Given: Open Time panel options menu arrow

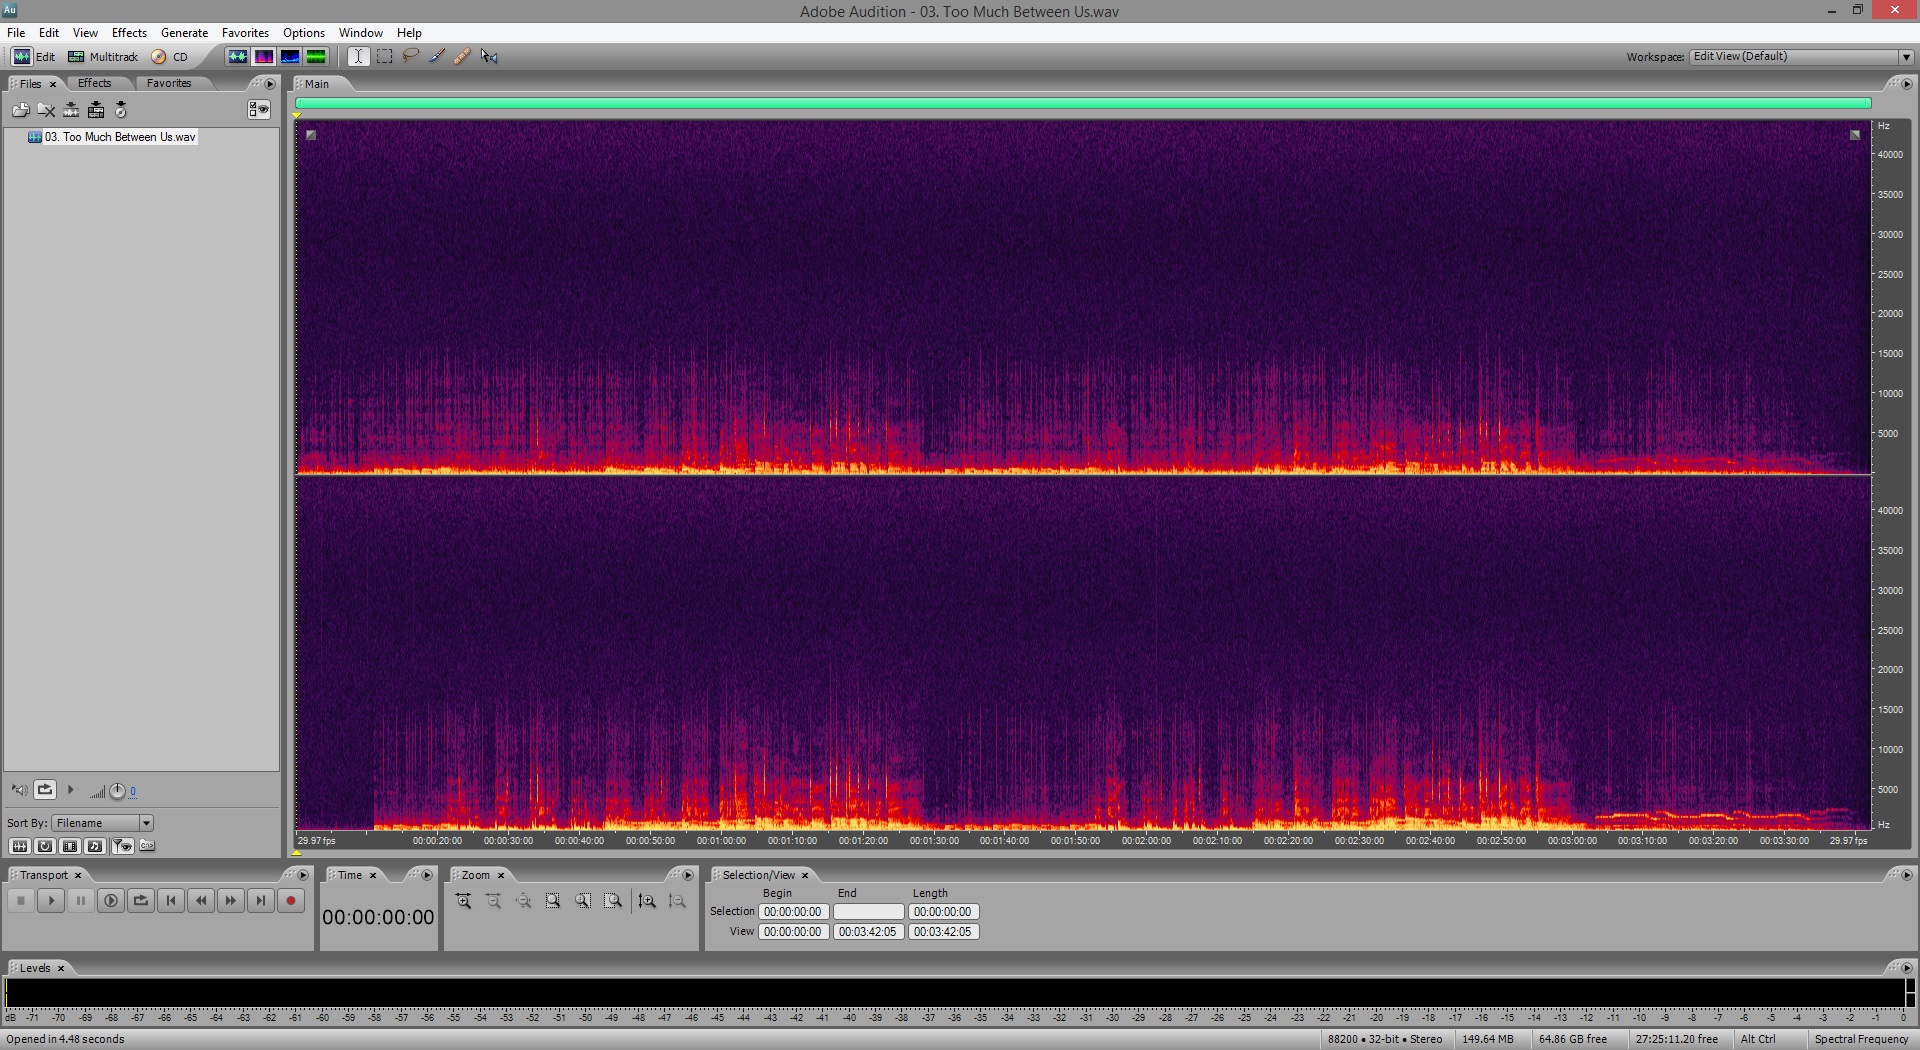Looking at the screenshot, I should [x=427, y=875].
